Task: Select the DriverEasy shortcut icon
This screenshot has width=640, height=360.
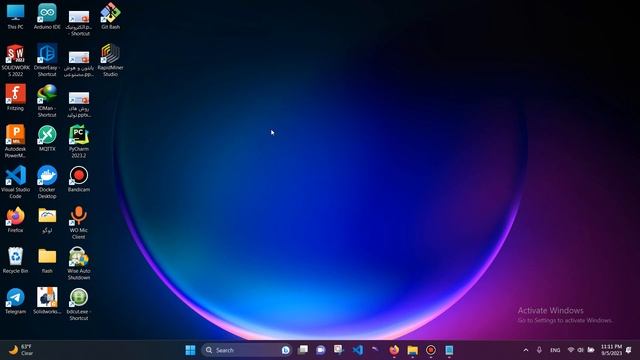Action: [47, 60]
